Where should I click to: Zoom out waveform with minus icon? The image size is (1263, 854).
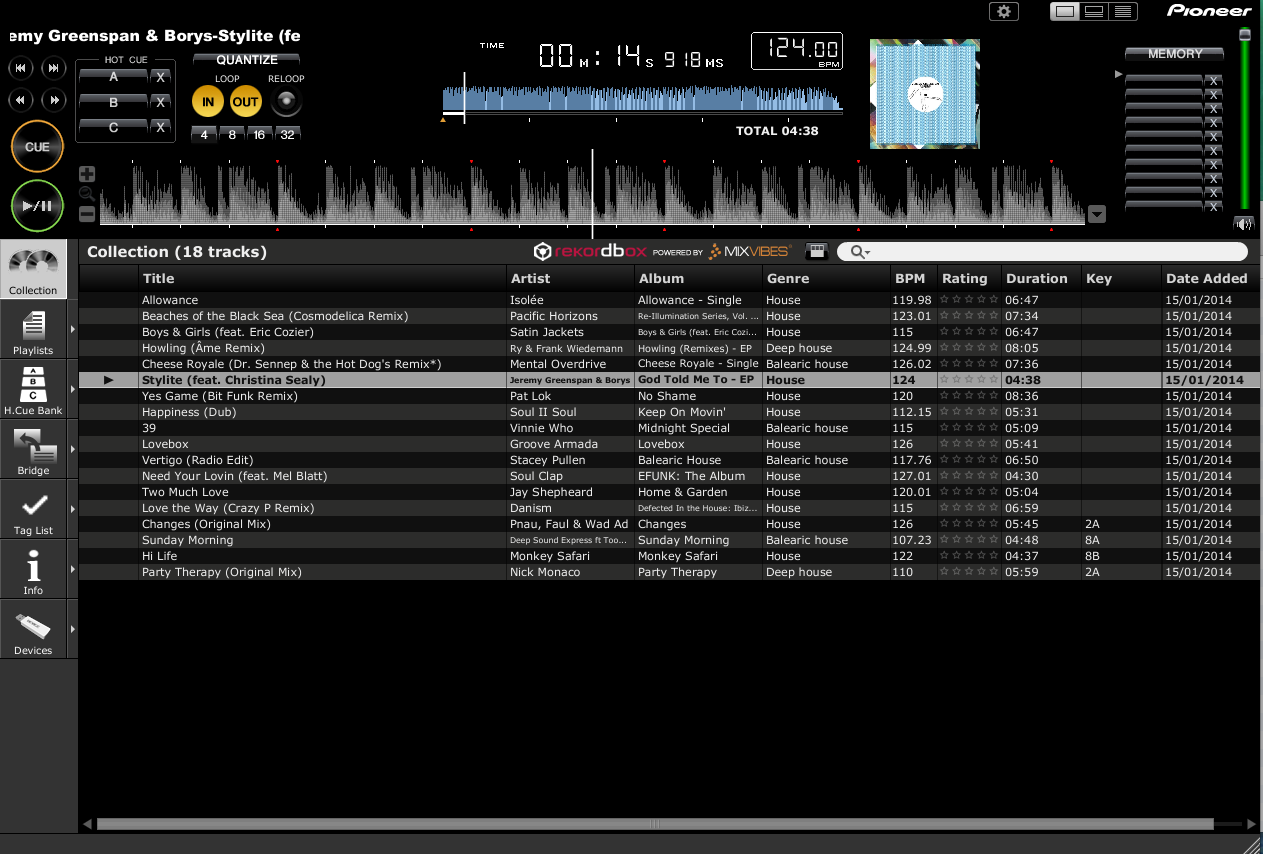tap(87, 213)
